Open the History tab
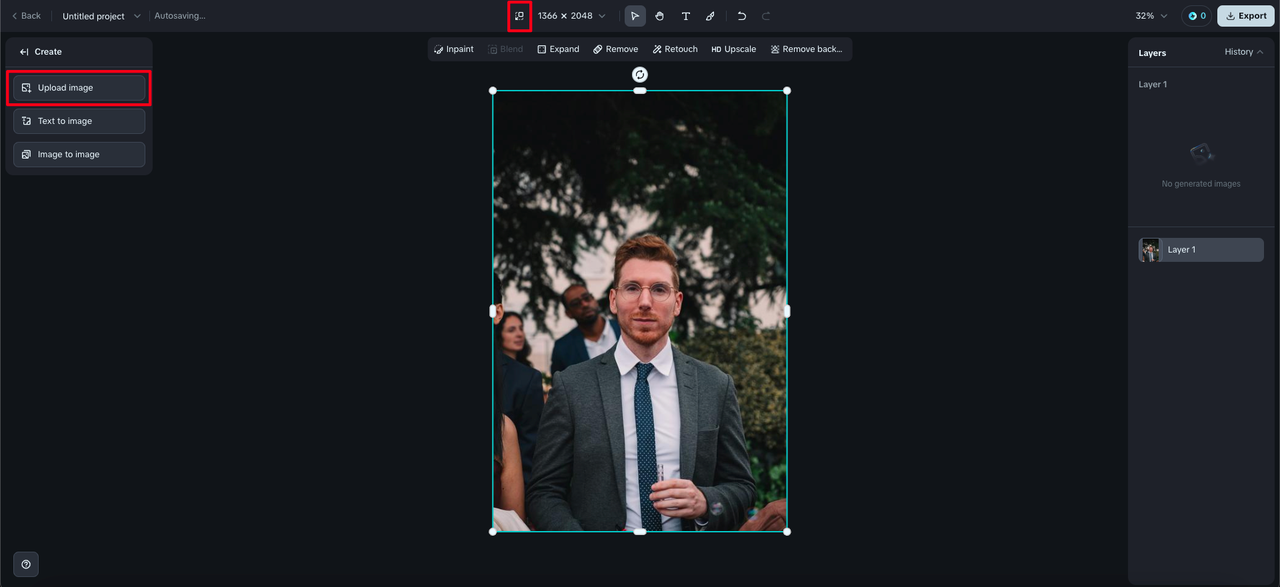 1243,52
